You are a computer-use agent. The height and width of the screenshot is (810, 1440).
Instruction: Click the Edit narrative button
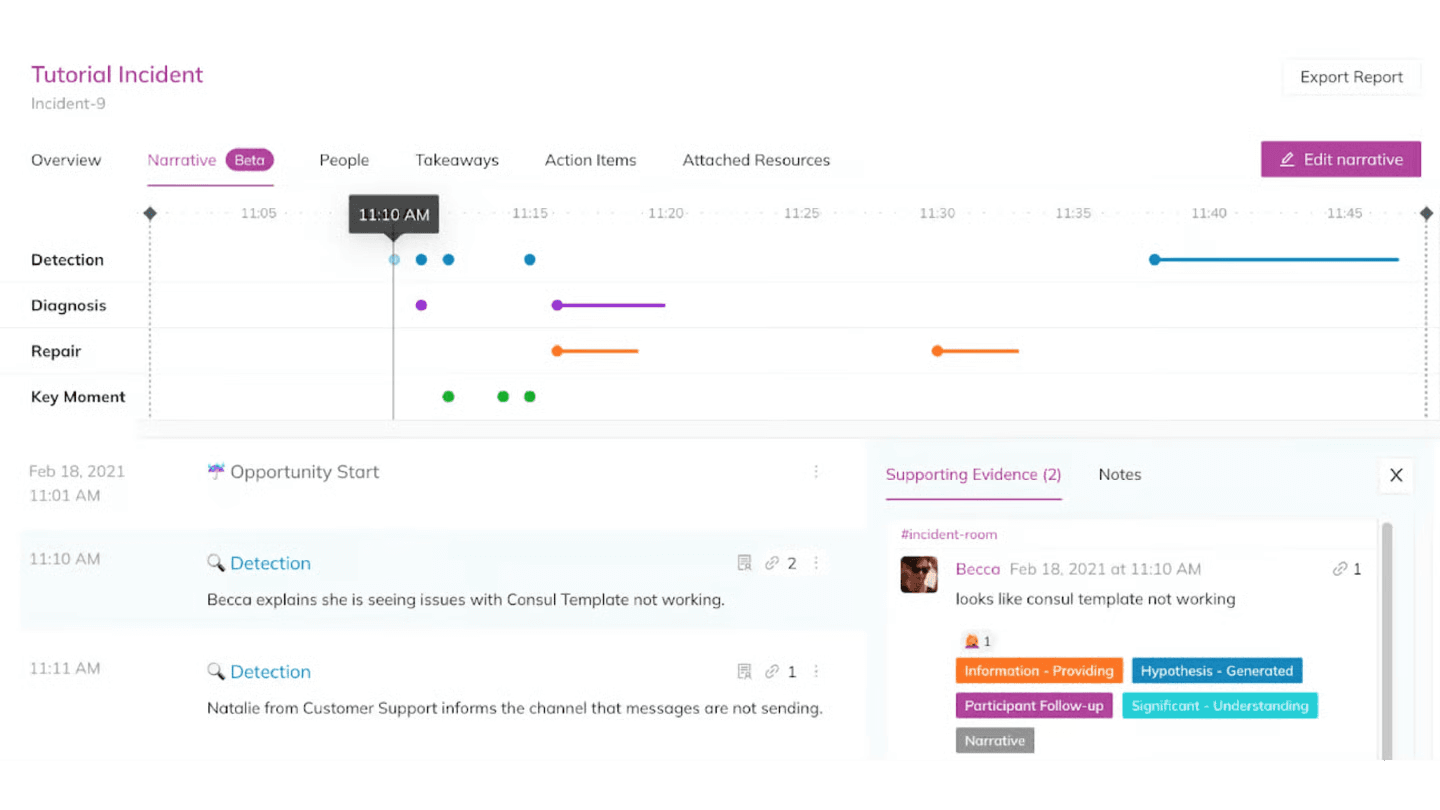[x=1340, y=159]
